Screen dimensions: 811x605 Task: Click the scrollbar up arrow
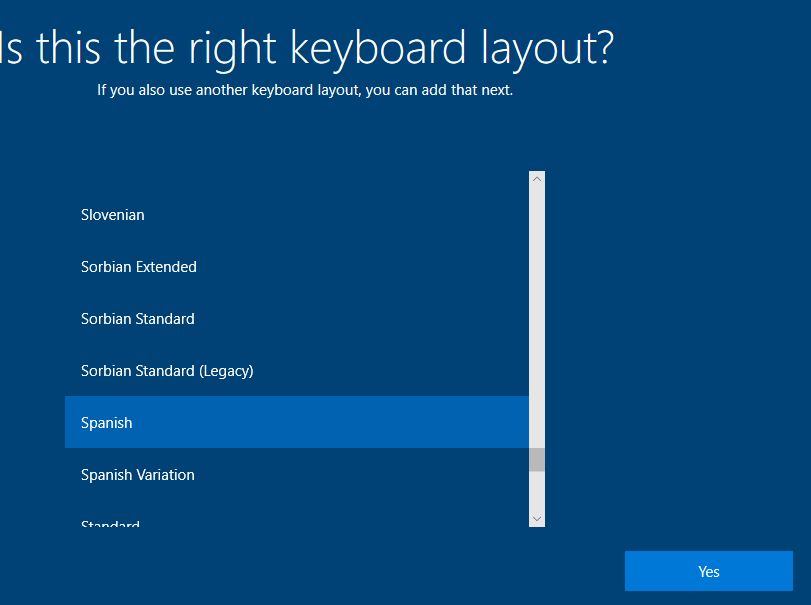537,179
